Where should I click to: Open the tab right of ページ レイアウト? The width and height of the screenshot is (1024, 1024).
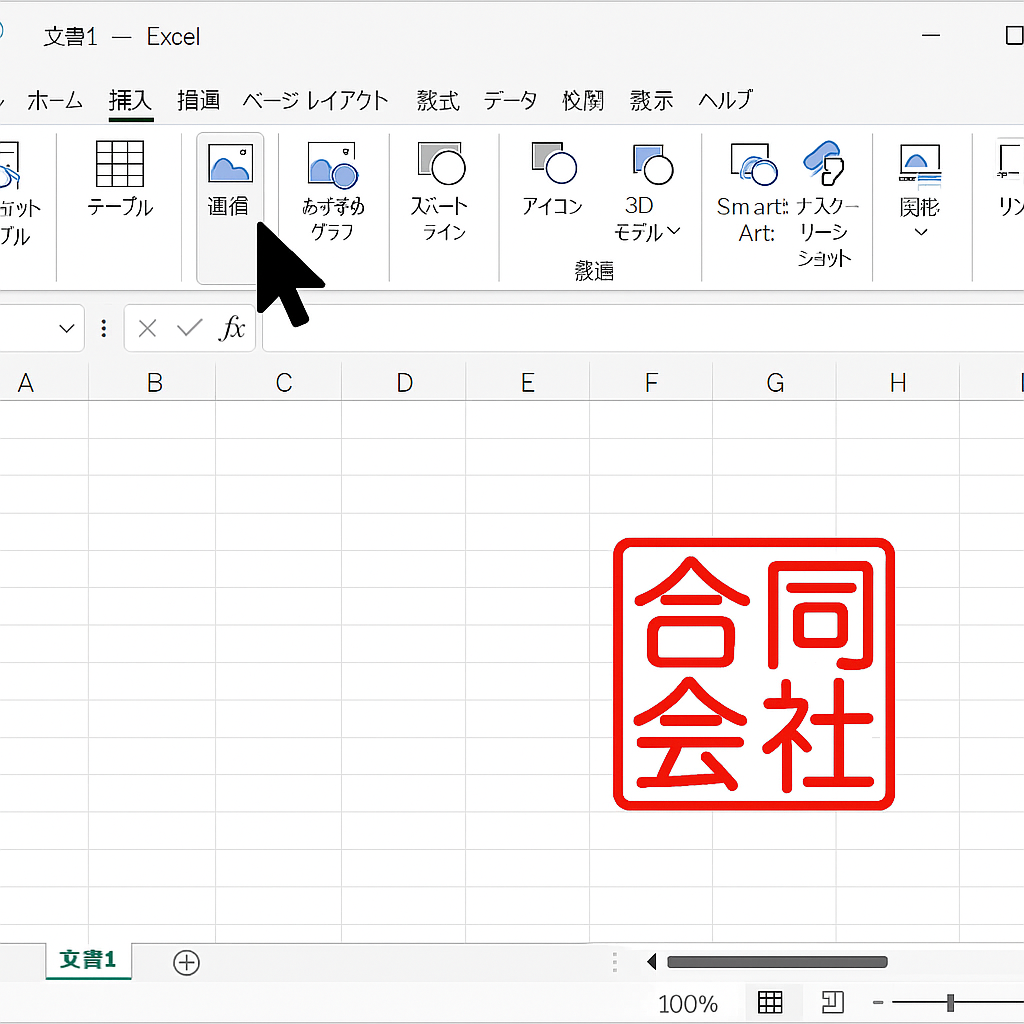tap(438, 101)
